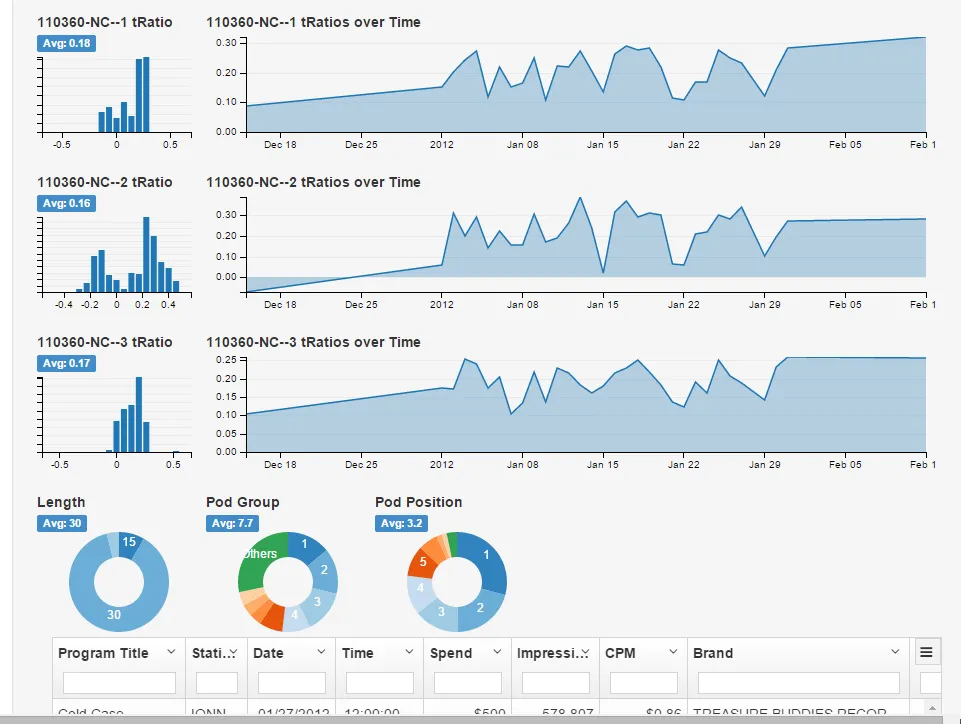Image resolution: width=961 pixels, height=724 pixels.
Task: Select slice 2 in Pod Group donut
Action: pos(324,570)
